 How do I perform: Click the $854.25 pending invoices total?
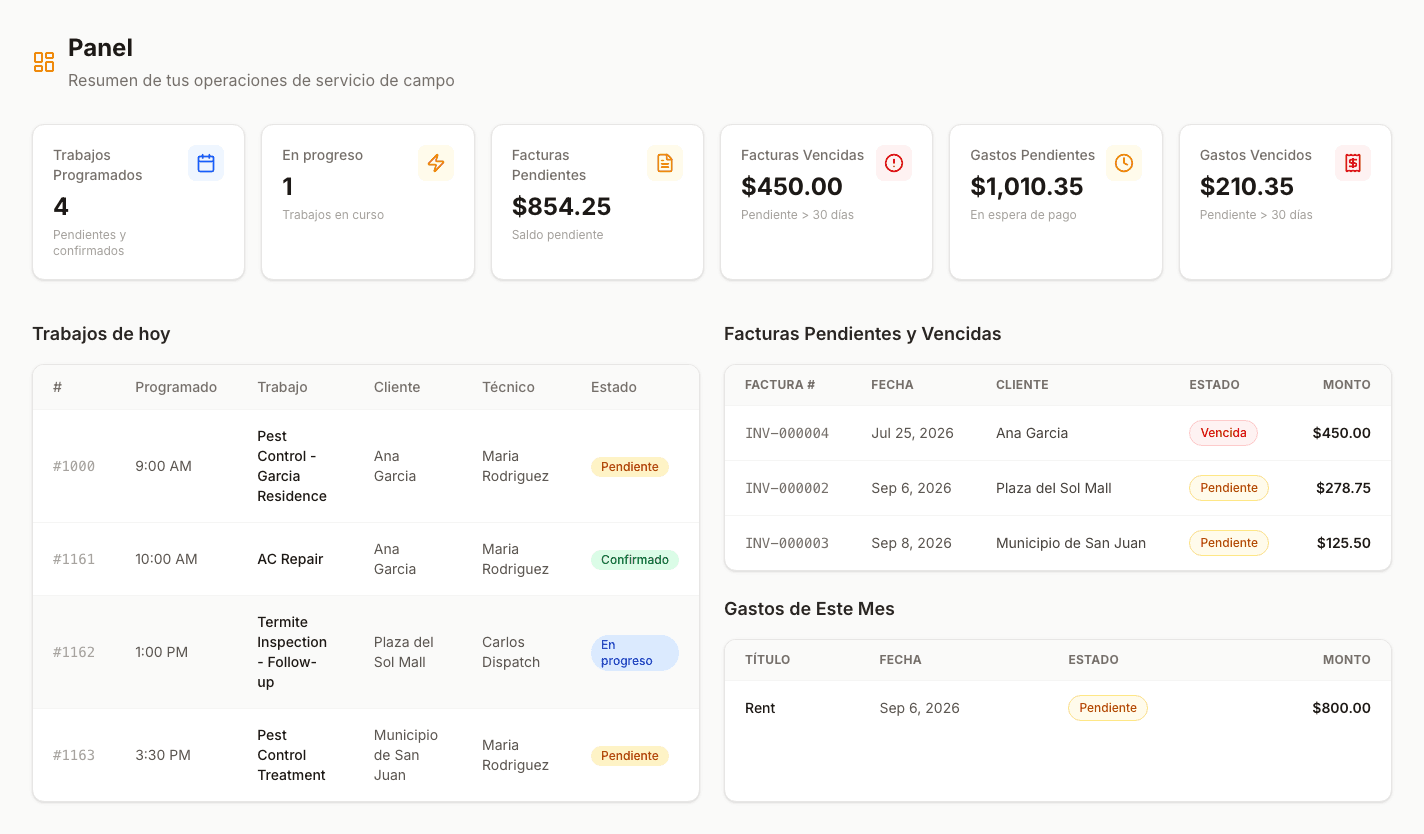click(x=561, y=207)
